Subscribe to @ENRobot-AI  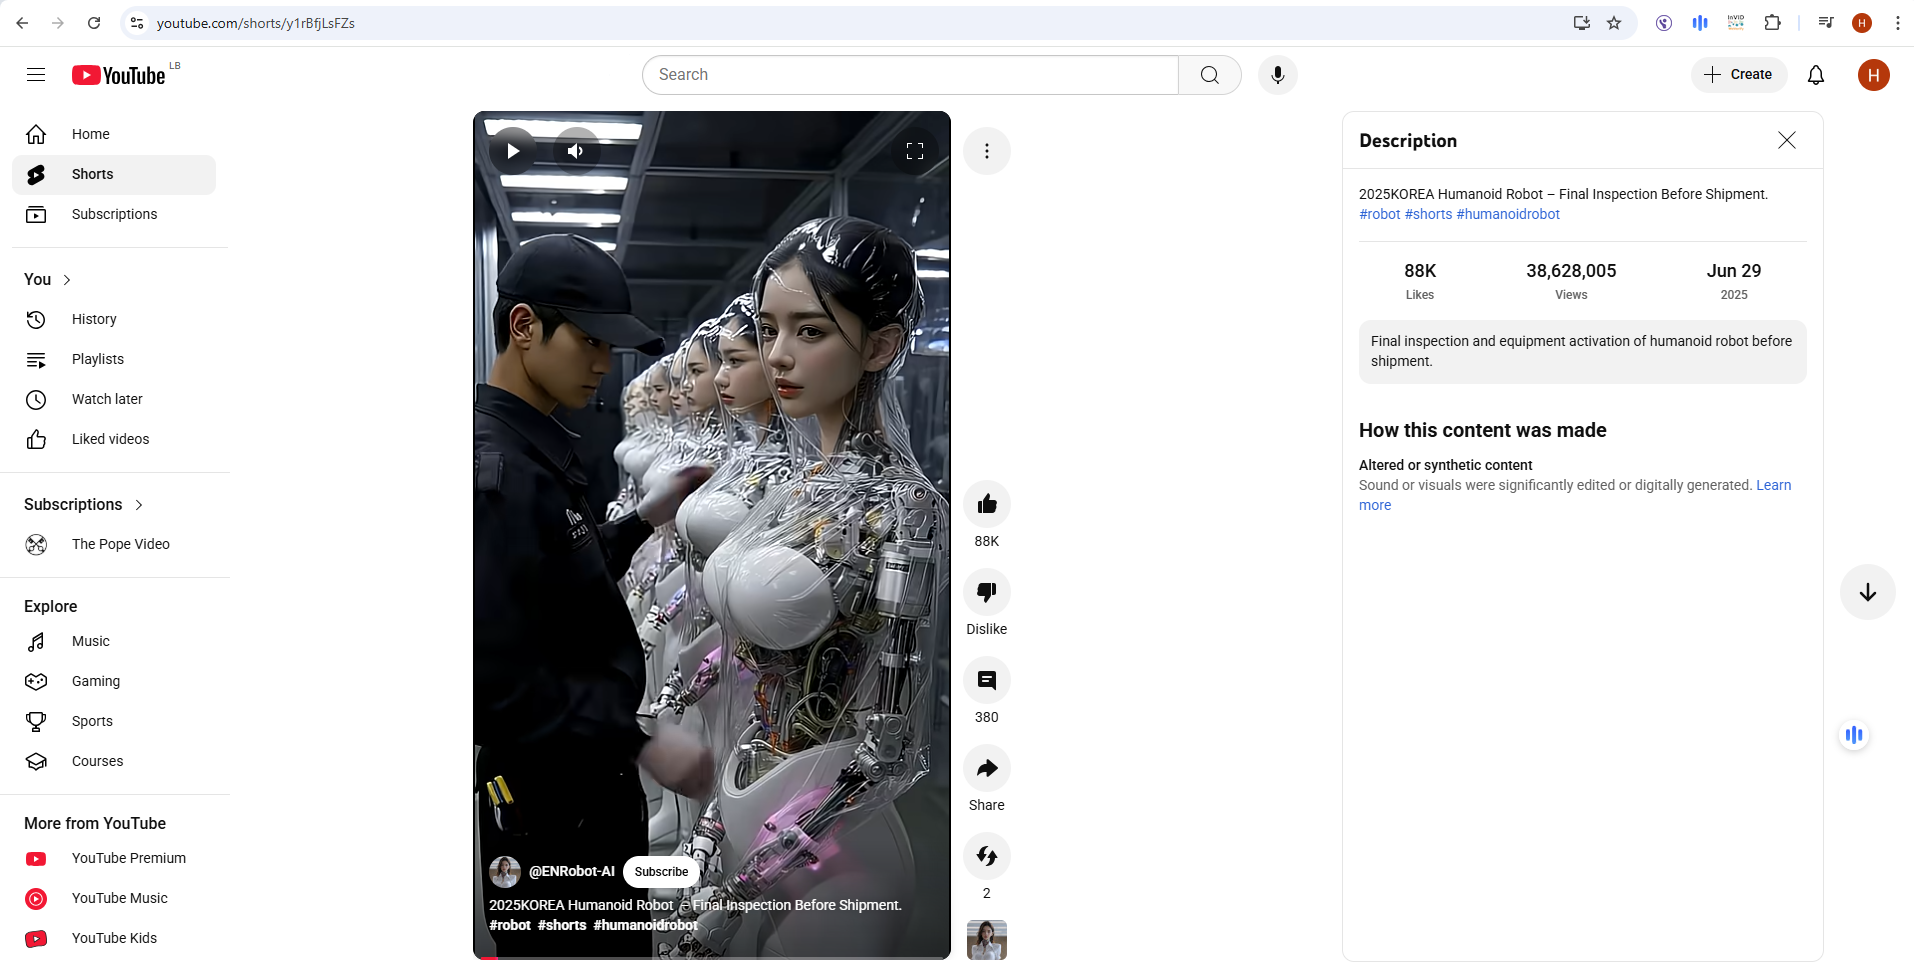(x=661, y=872)
